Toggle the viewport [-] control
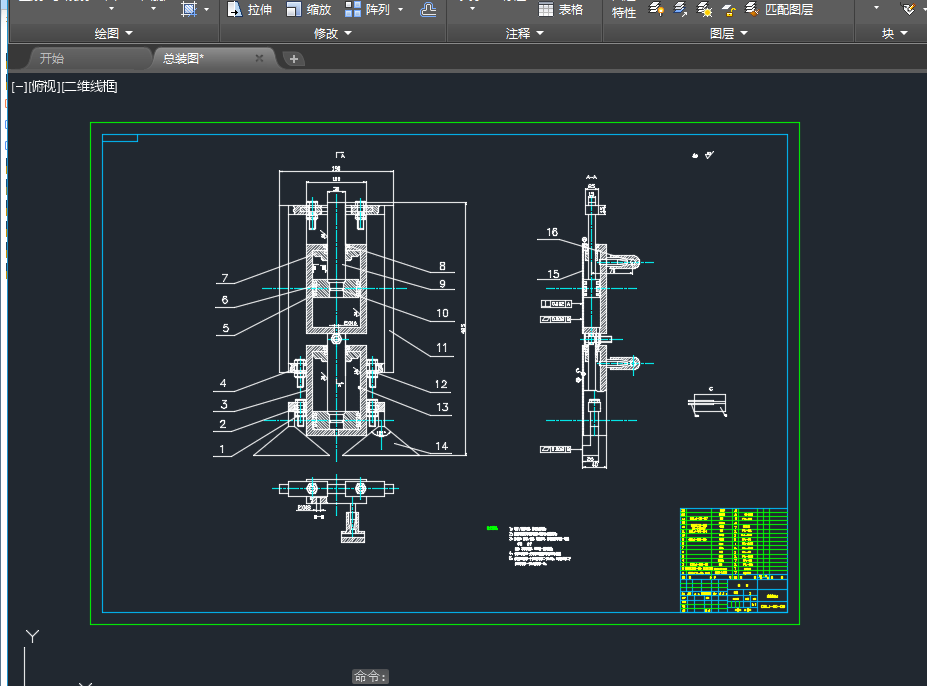Image resolution: width=927 pixels, height=686 pixels. [19, 87]
